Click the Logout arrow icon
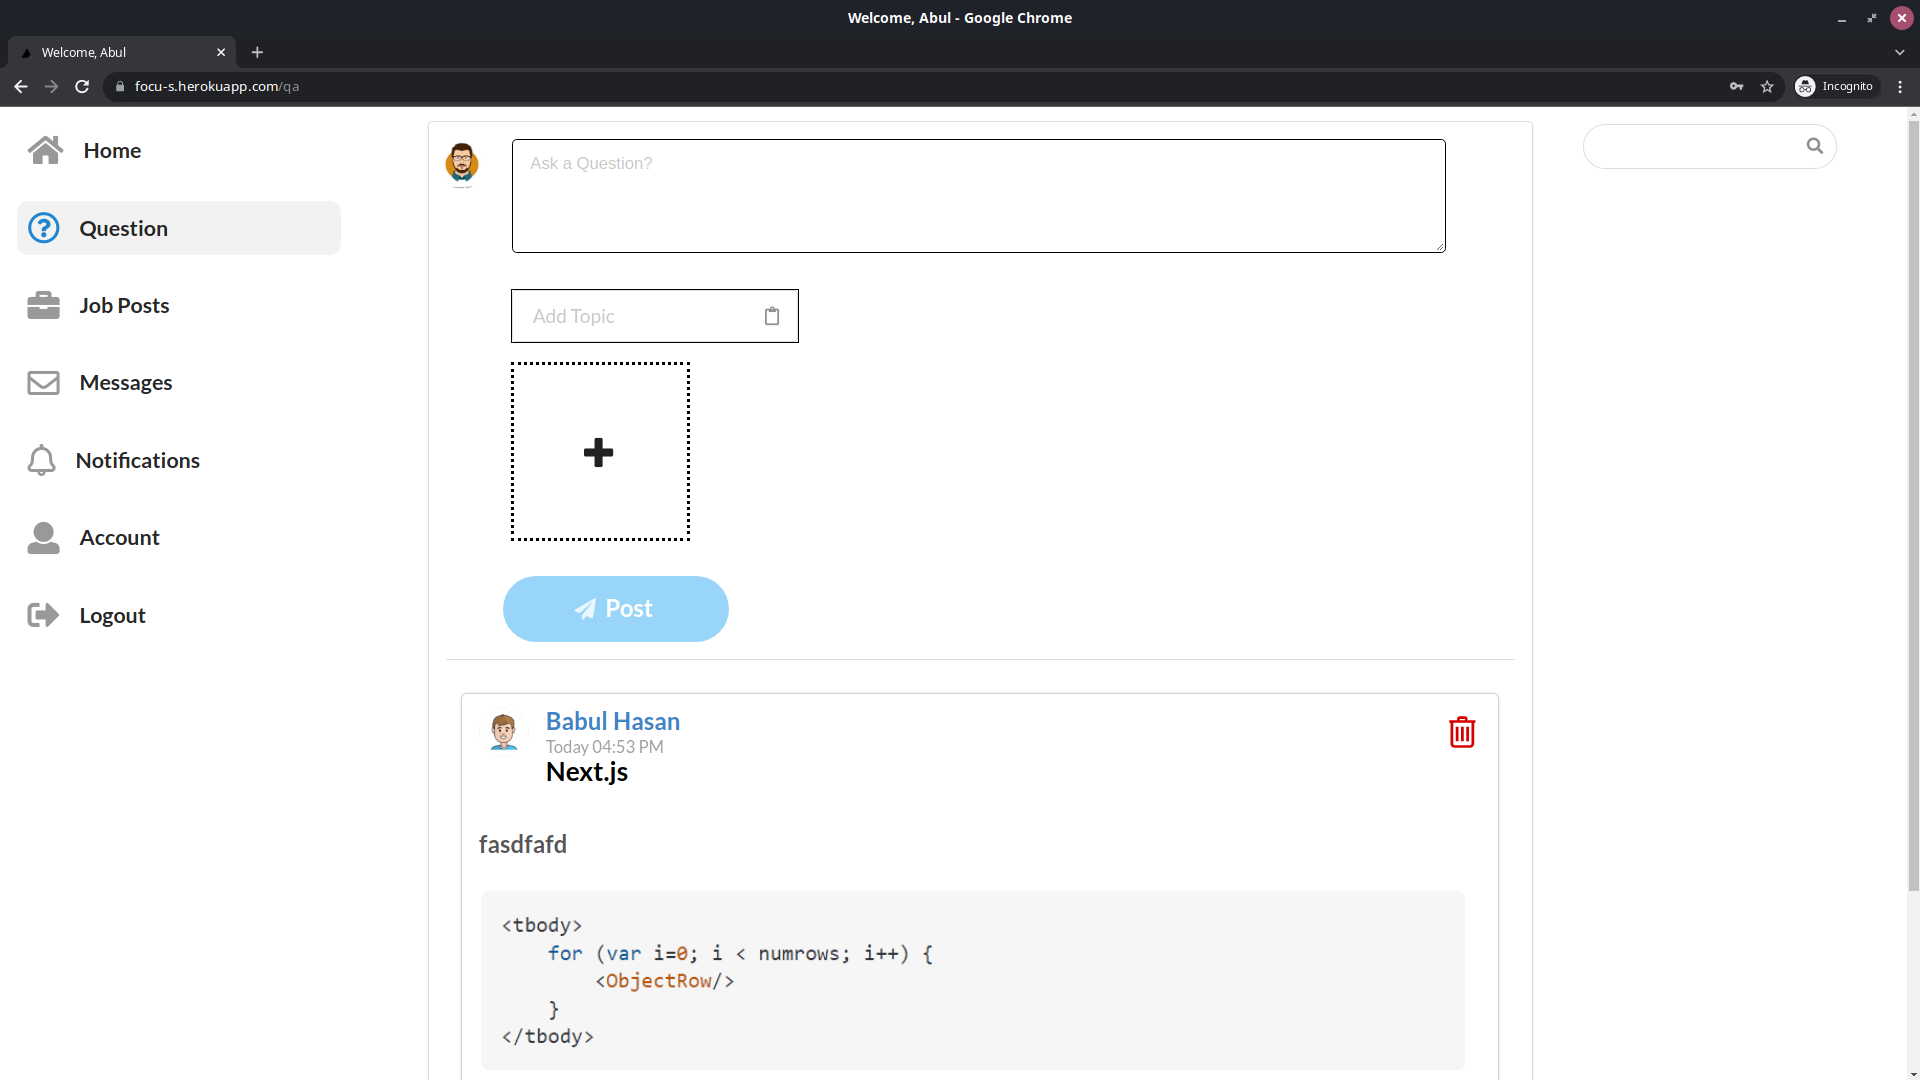 point(43,615)
